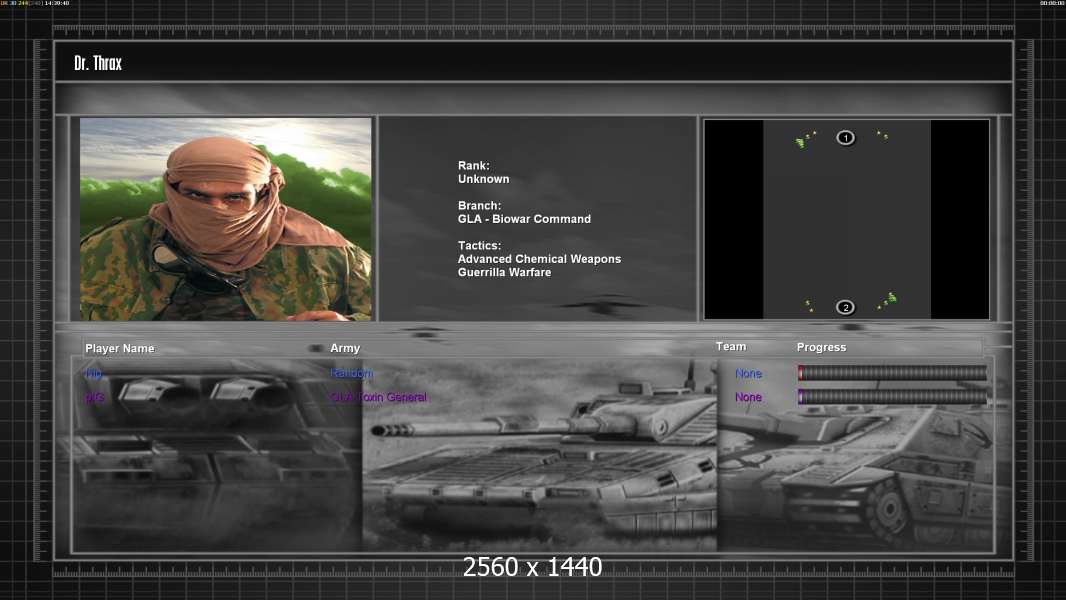Click the Dr. Thrax title text
Image resolution: width=1066 pixels, height=600 pixels.
[x=98, y=63]
